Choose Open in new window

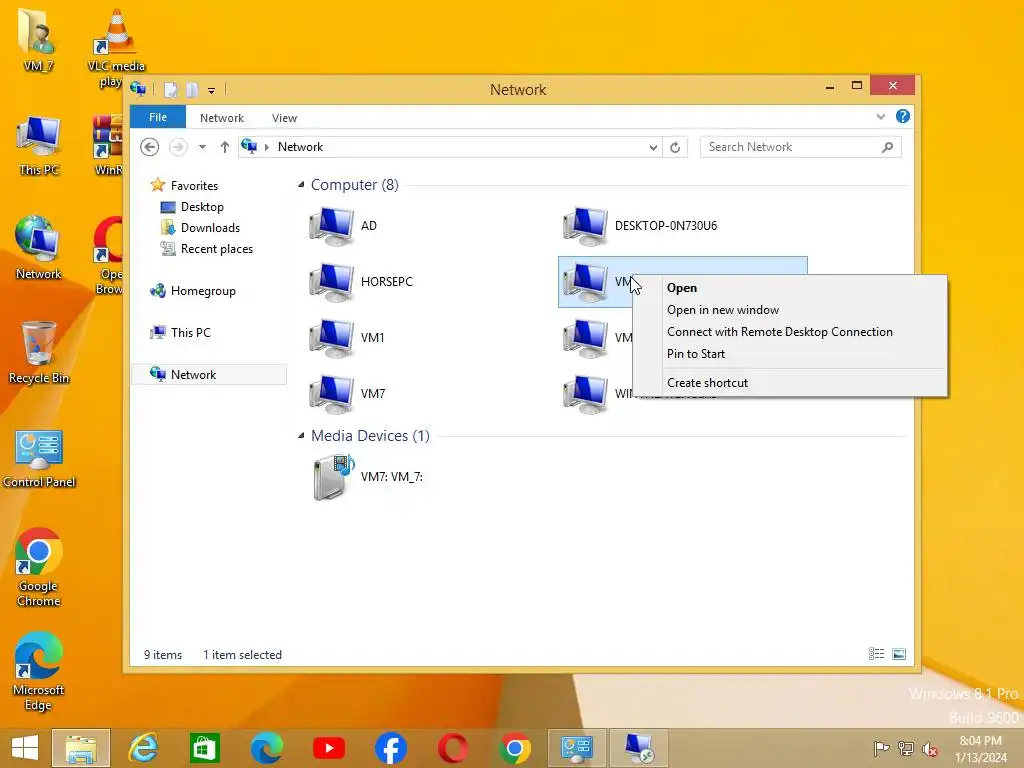[x=790, y=310]
